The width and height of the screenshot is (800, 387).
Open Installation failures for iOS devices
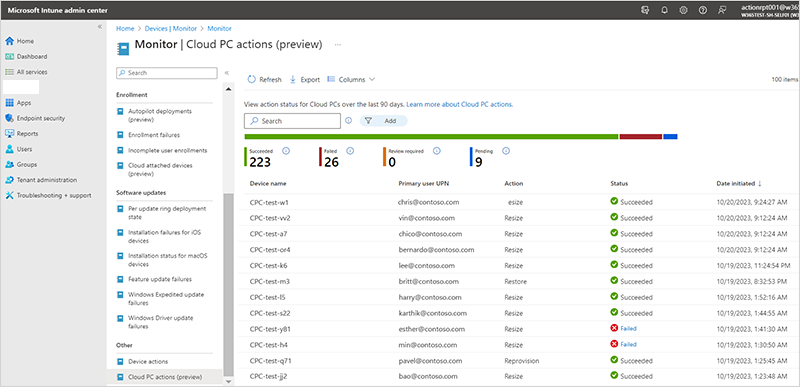tap(164, 237)
